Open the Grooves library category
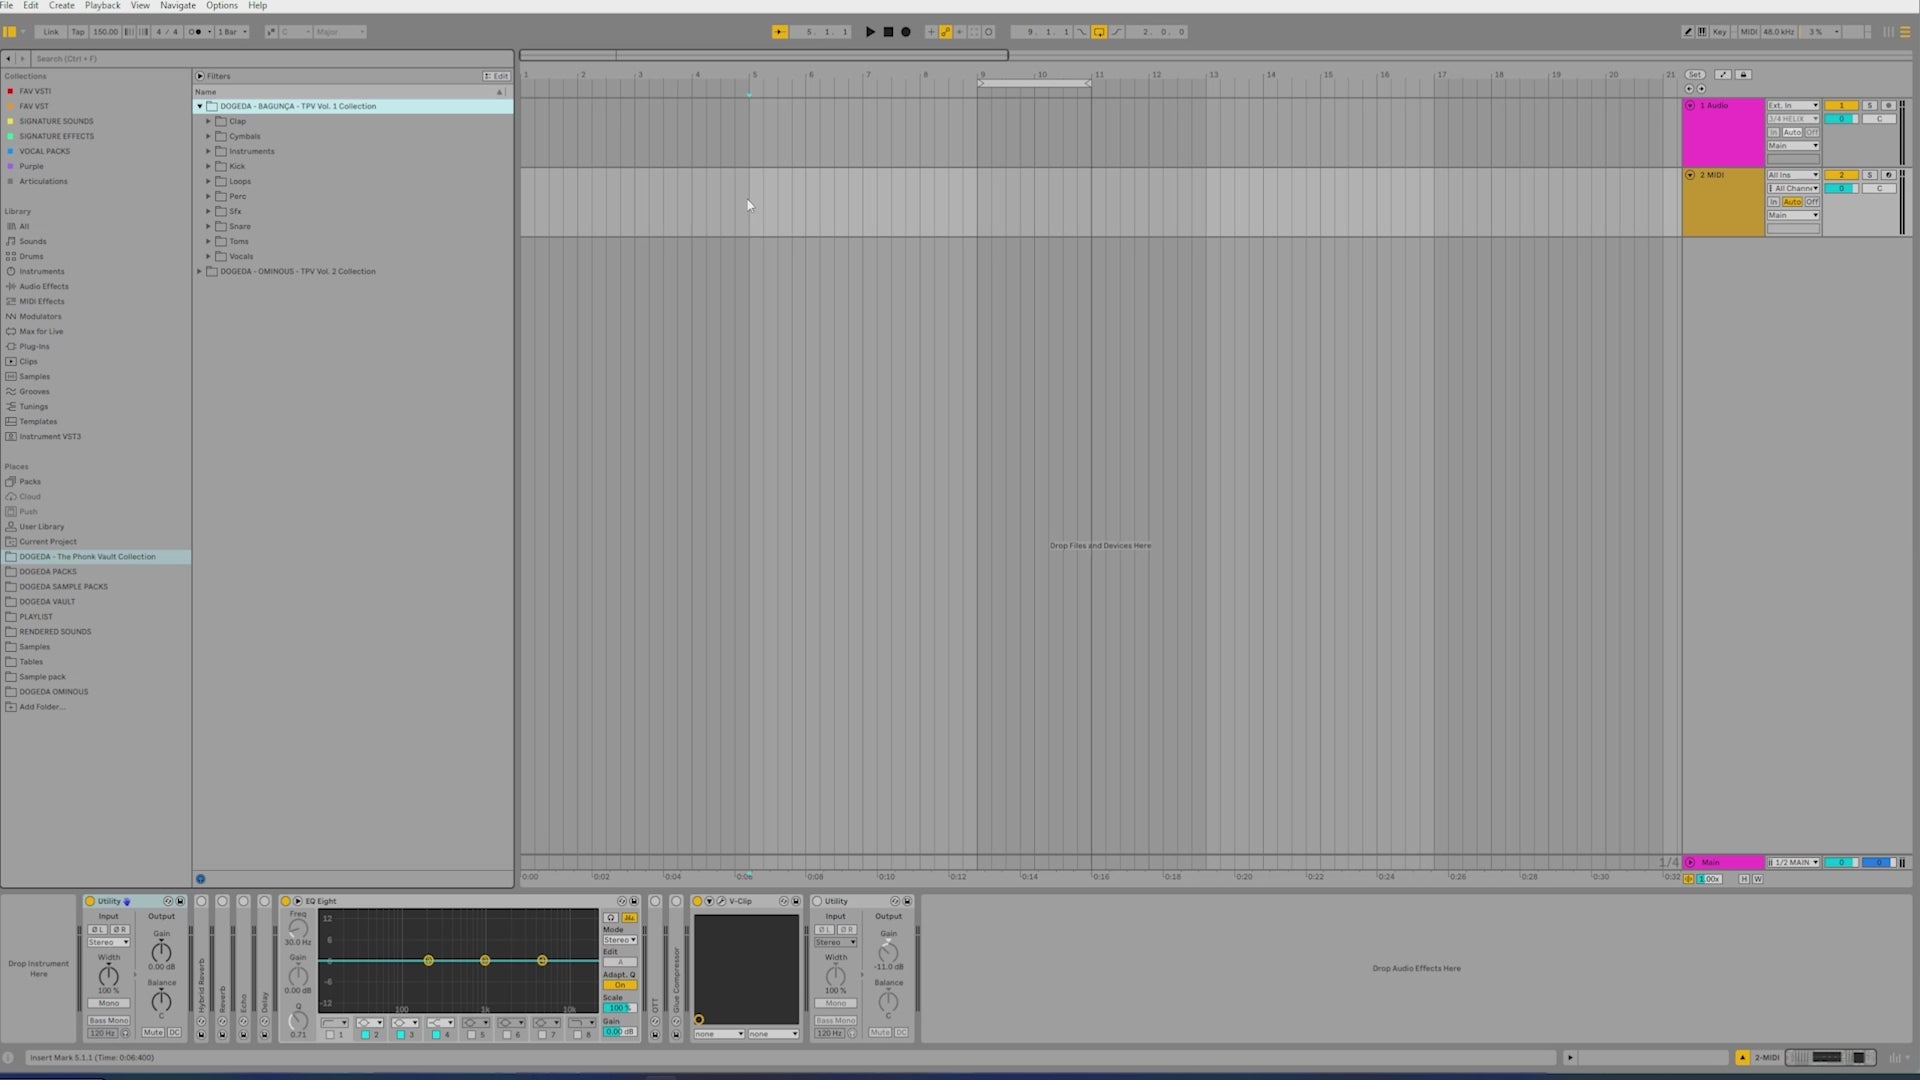This screenshot has width=1920, height=1080. (34, 391)
